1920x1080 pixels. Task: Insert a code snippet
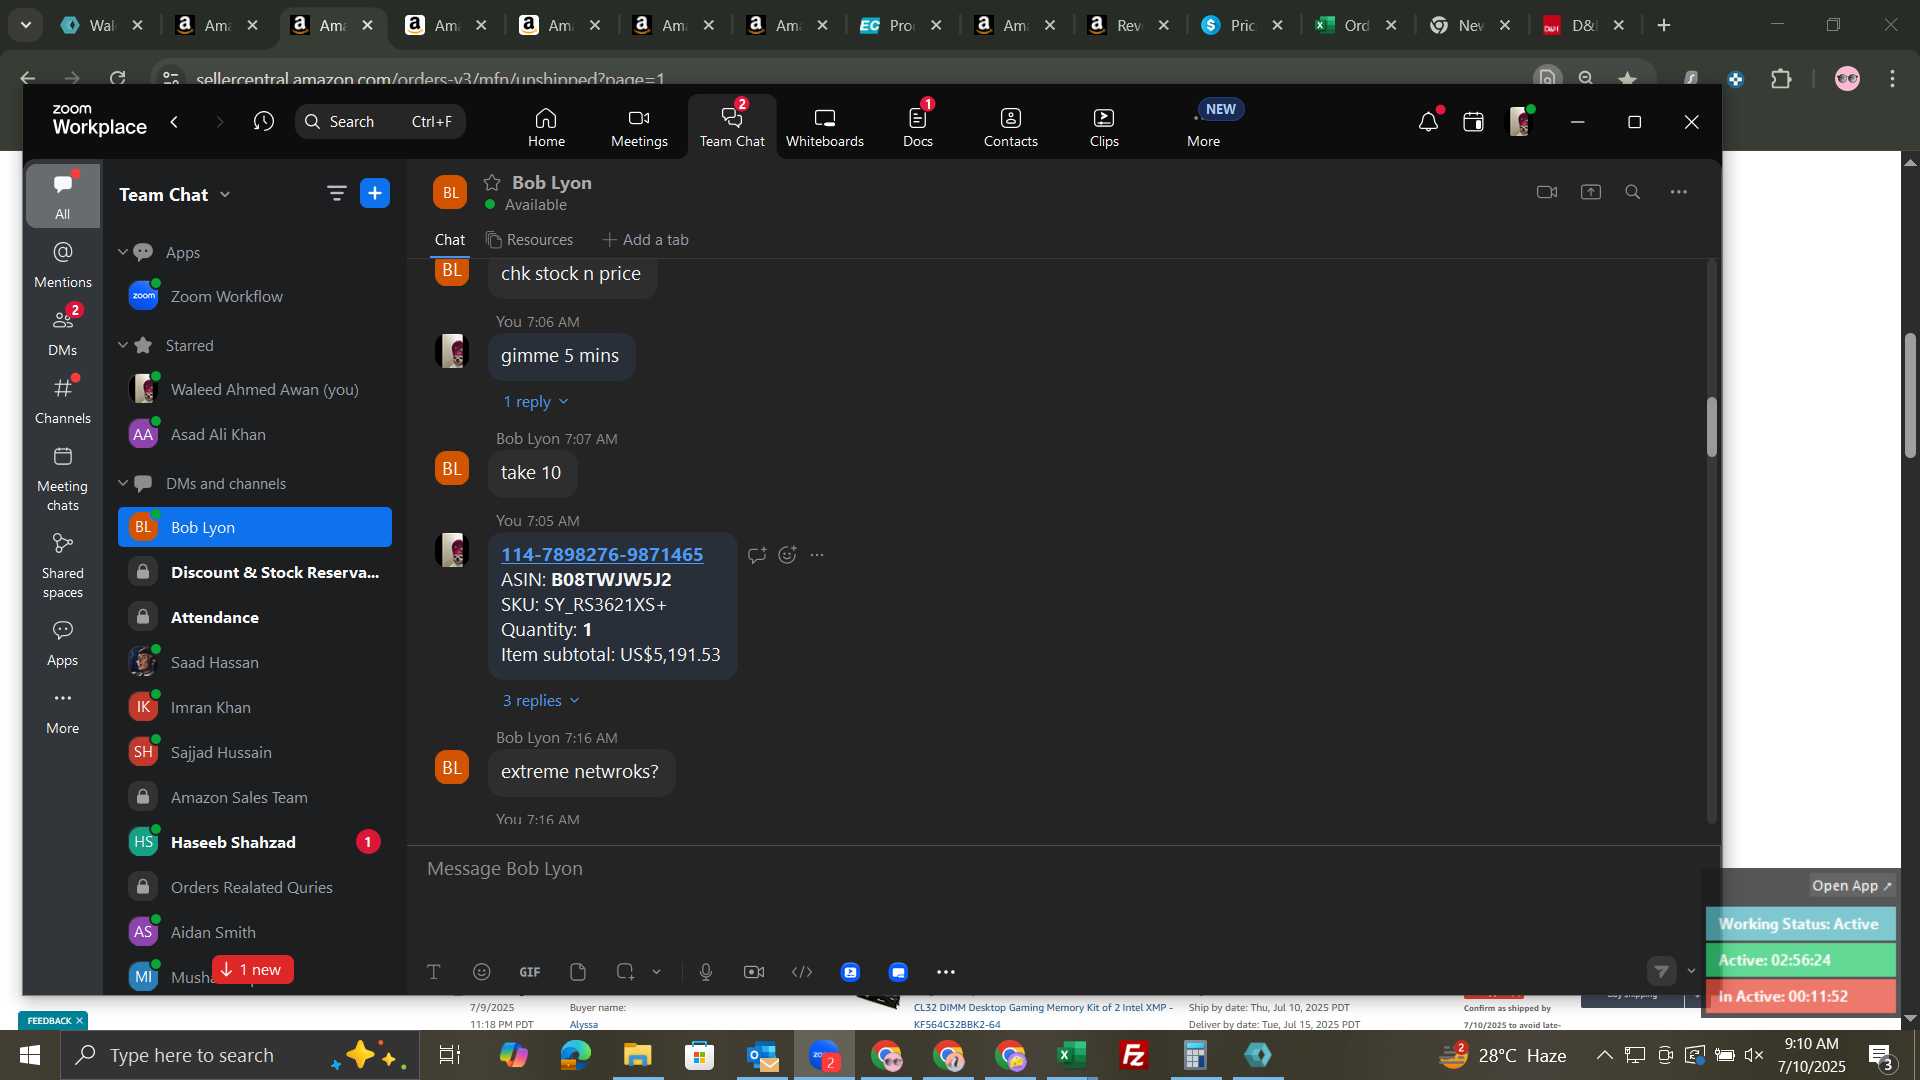coord(802,972)
